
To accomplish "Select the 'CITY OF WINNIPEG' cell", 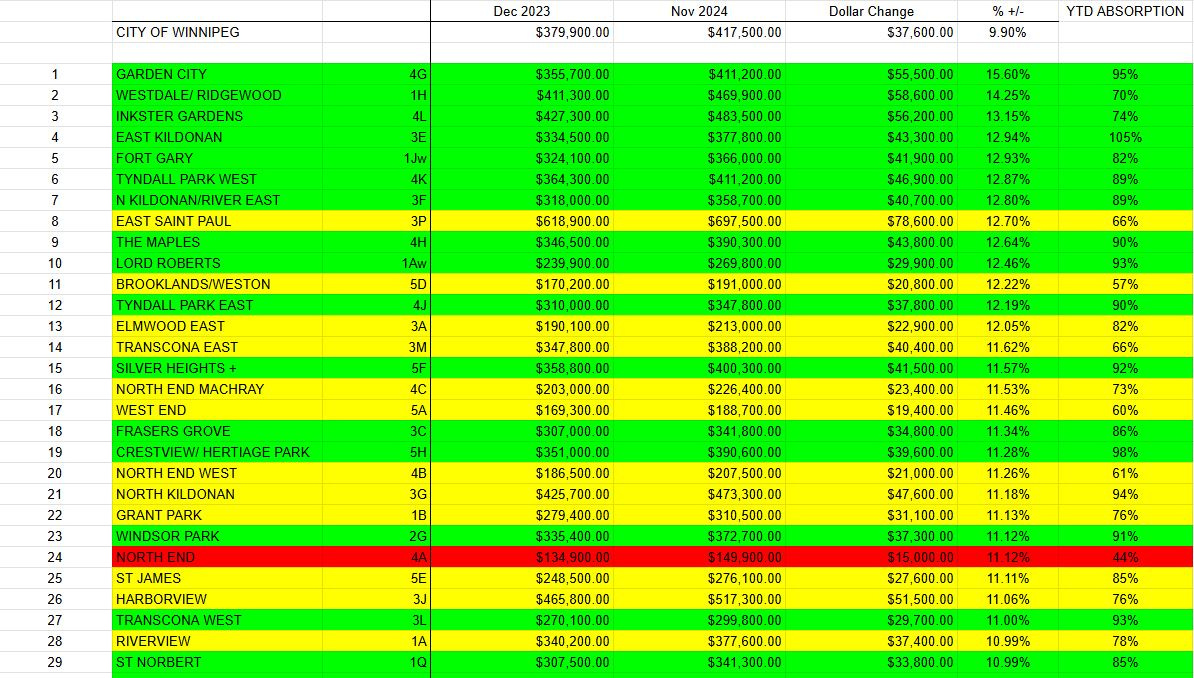I will pyautogui.click(x=217, y=32).
